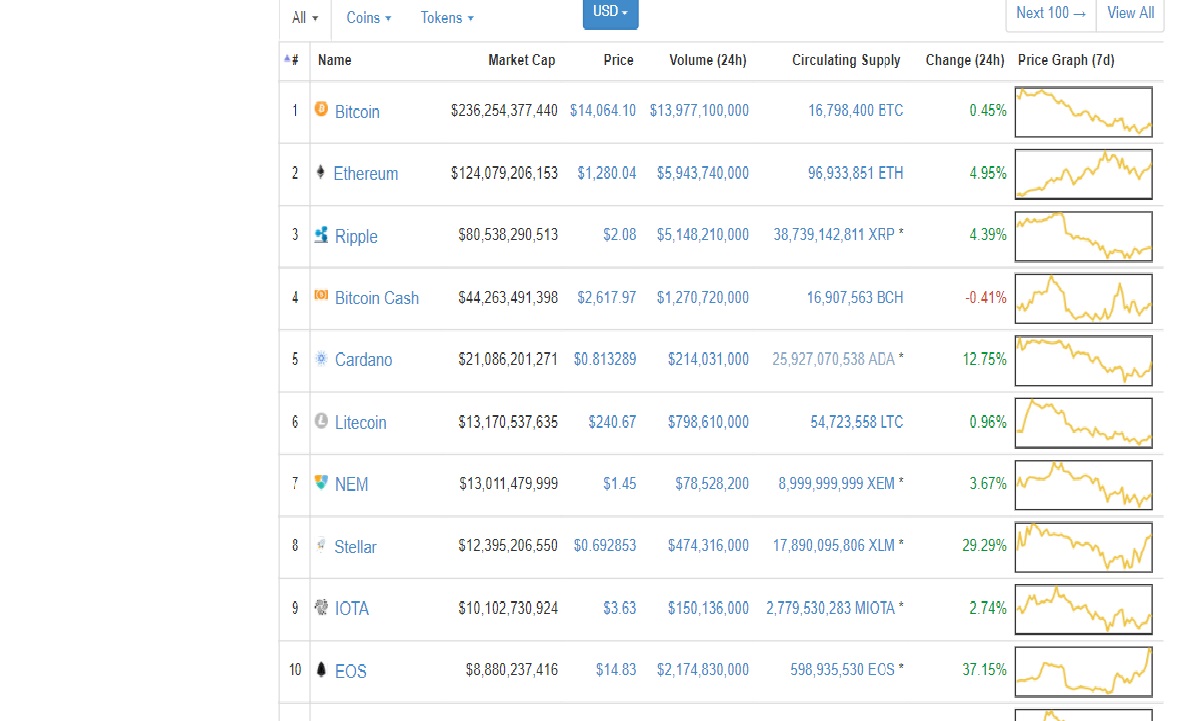Sort table by Price column header

[619, 59]
